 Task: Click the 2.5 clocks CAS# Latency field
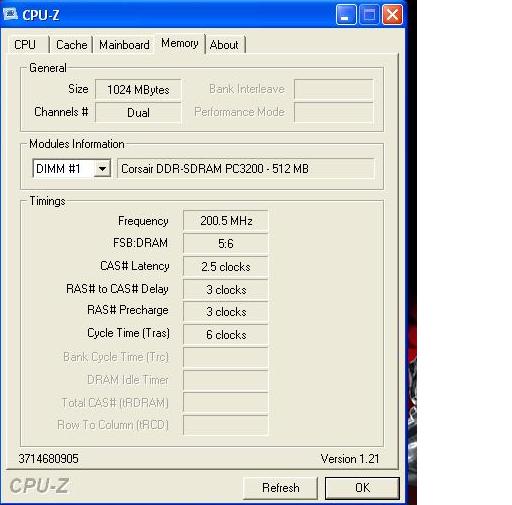(x=226, y=267)
